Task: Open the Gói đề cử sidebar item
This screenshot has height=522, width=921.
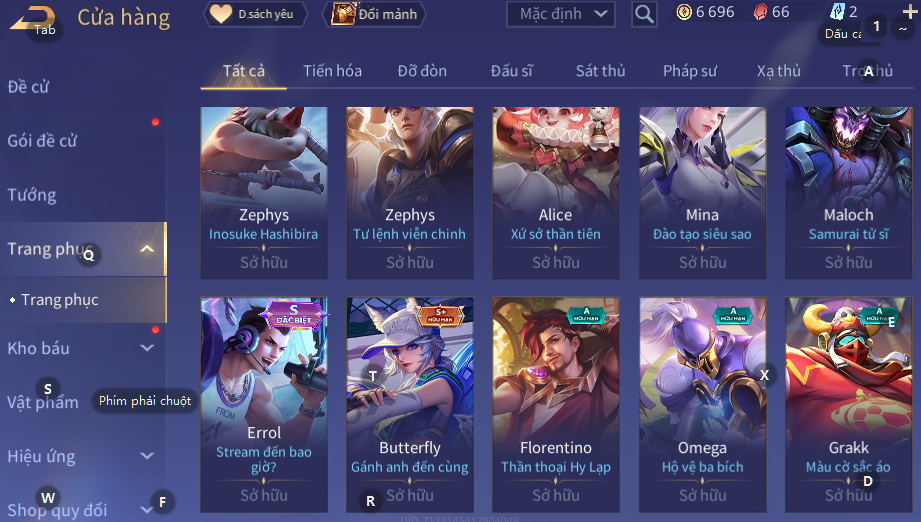Action: pyautogui.click(x=42, y=140)
